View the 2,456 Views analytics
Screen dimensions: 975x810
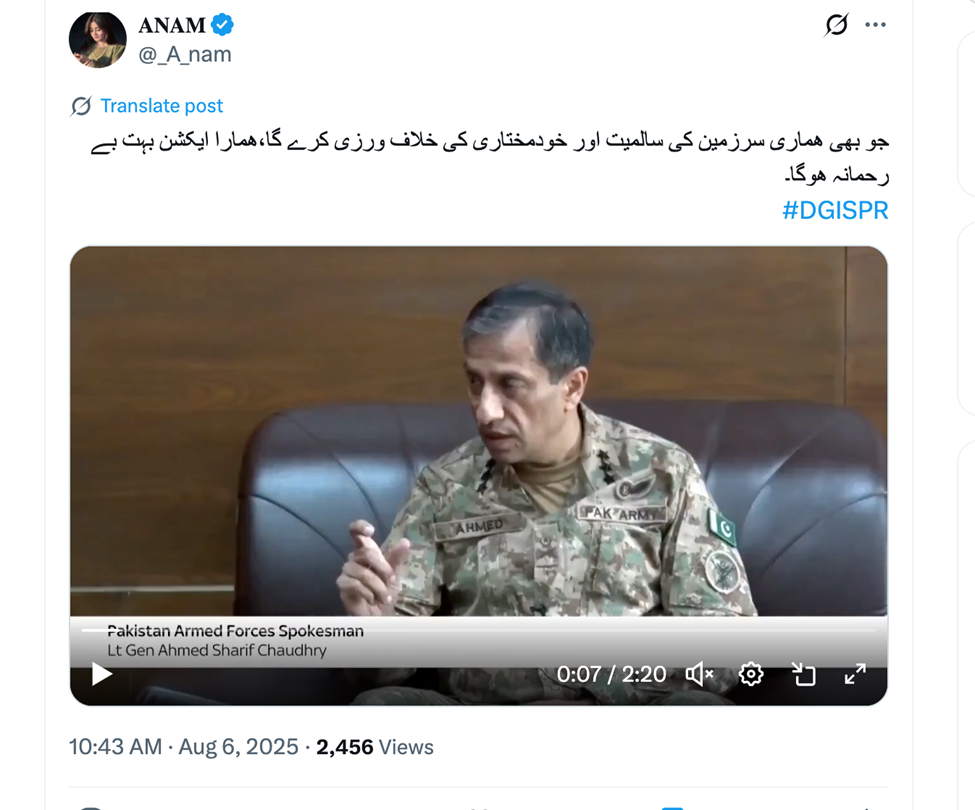point(375,747)
